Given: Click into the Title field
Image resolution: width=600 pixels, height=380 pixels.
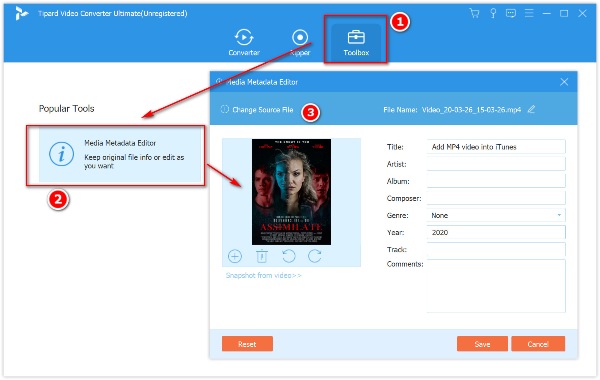Looking at the screenshot, I should click(496, 147).
